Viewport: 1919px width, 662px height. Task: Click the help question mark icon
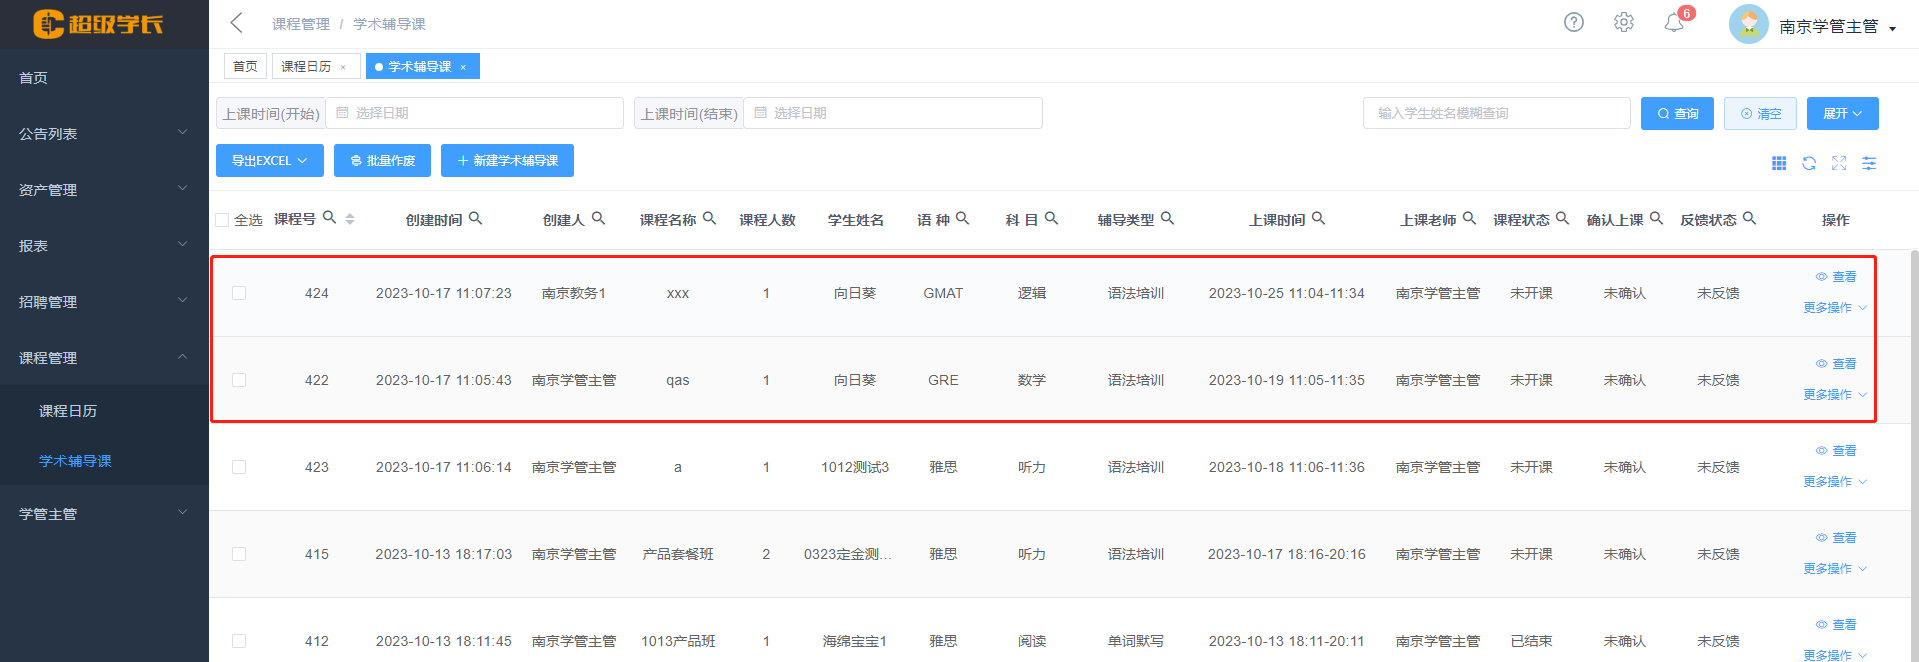coord(1573,22)
